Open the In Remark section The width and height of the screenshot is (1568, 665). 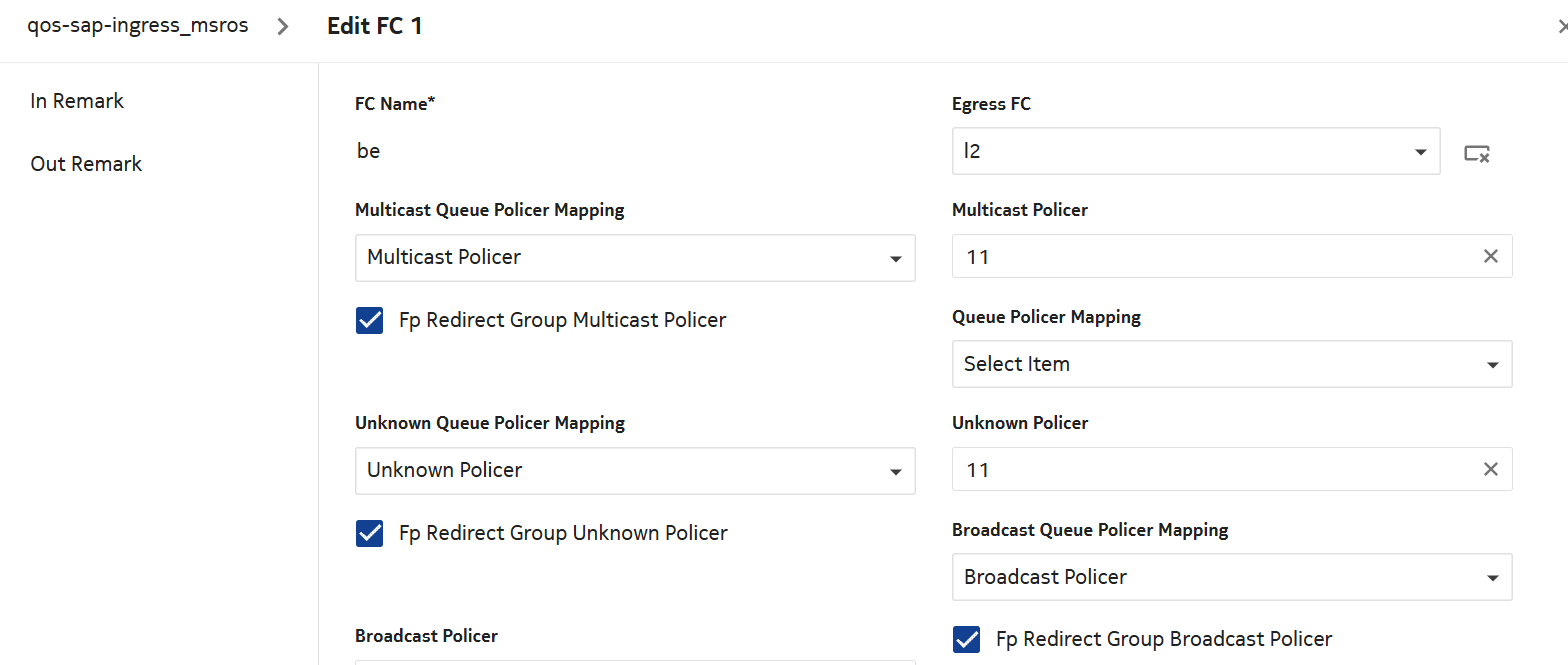77,101
